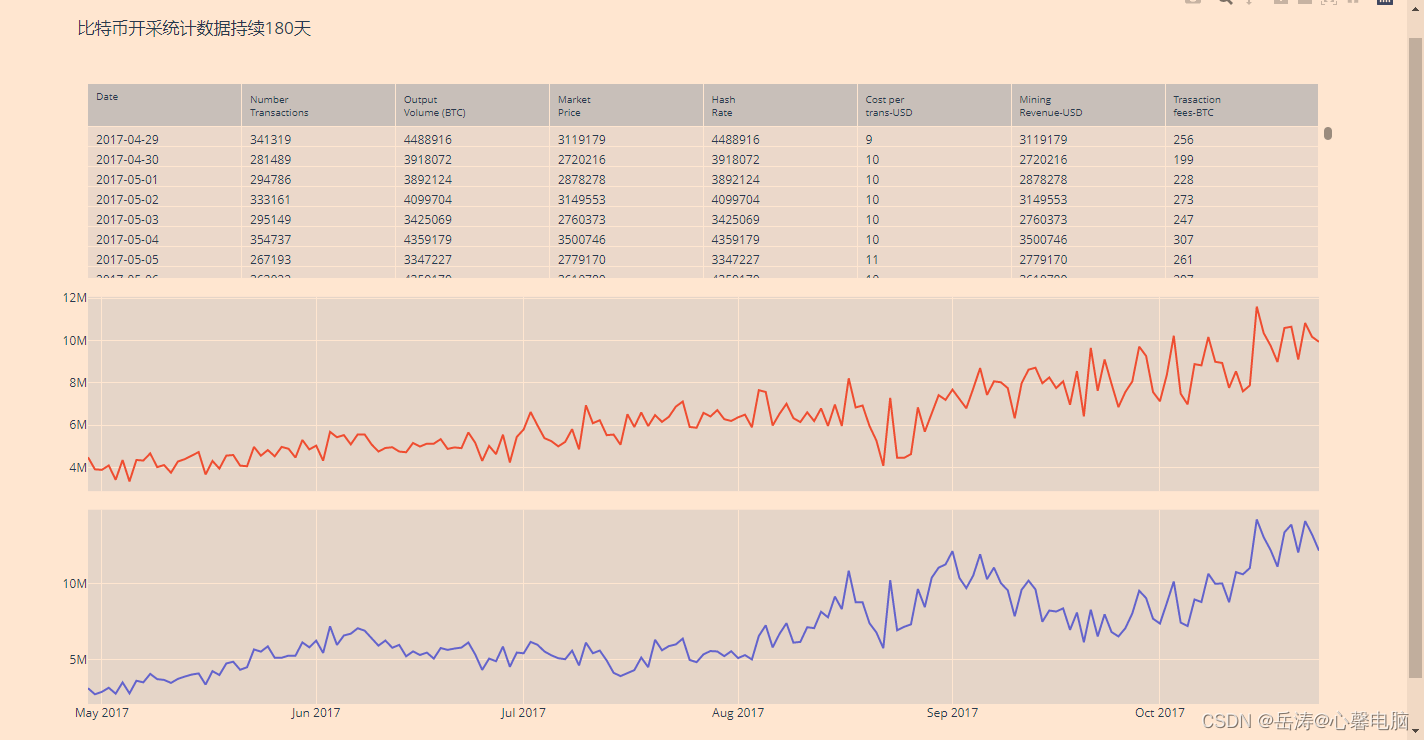
Task: Click the 12M y-axis label
Action: point(75,298)
